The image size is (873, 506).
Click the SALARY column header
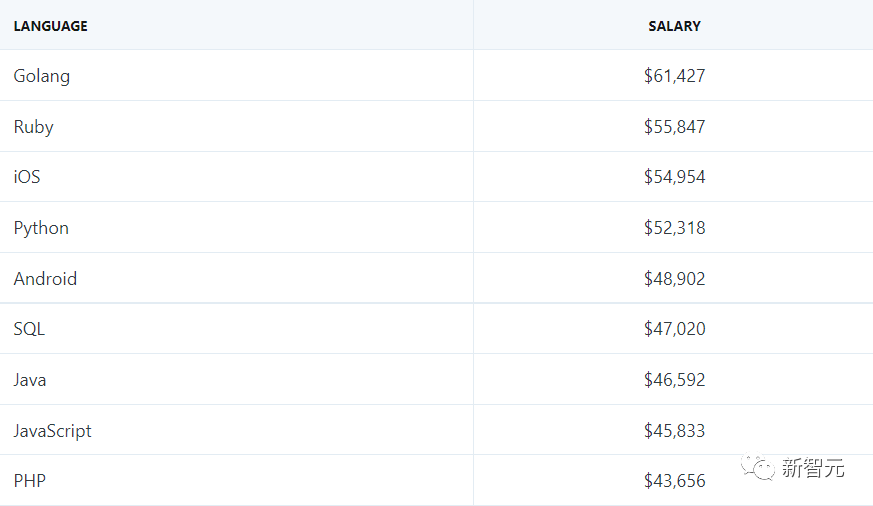click(x=674, y=26)
